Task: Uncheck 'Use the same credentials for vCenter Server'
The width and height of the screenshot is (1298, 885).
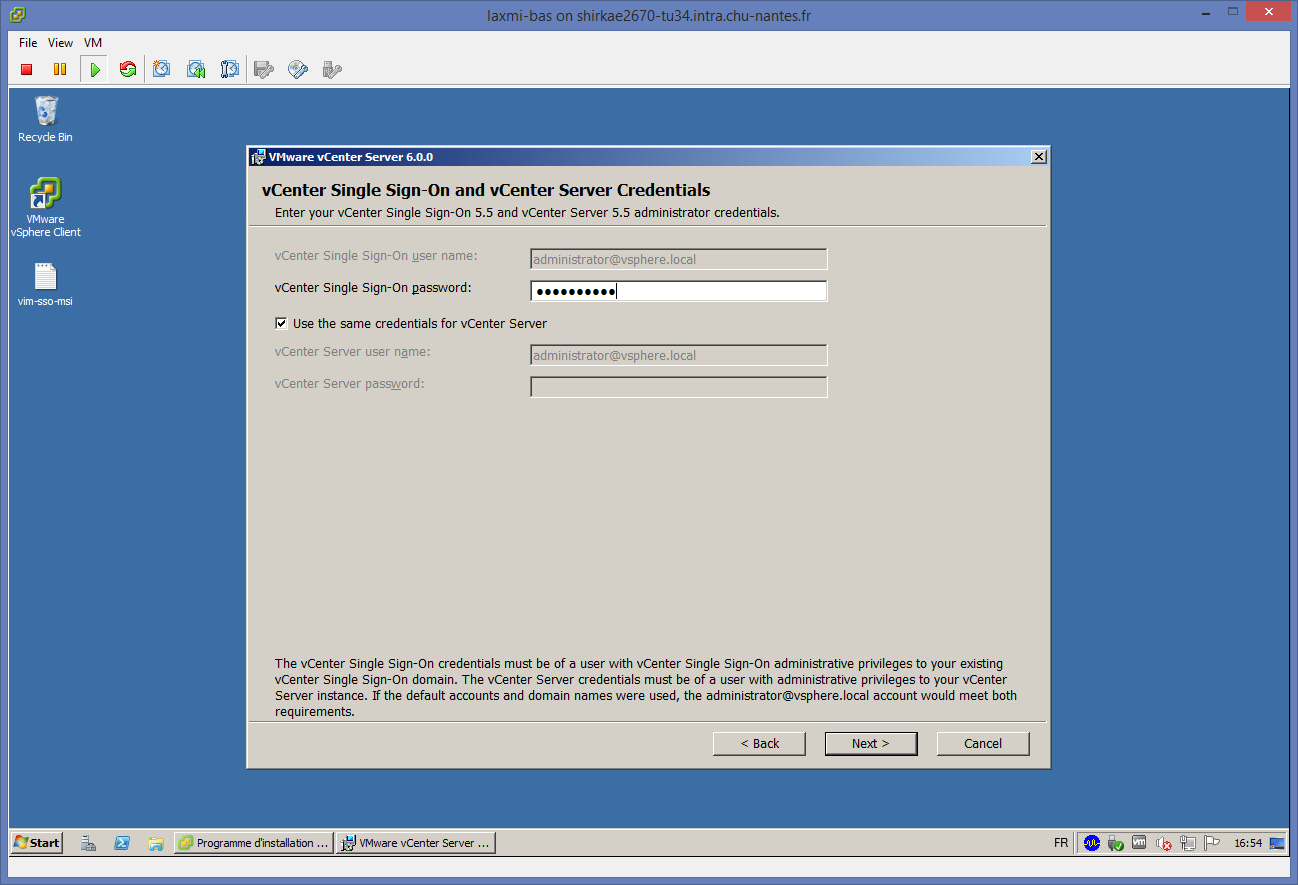Action: (281, 324)
